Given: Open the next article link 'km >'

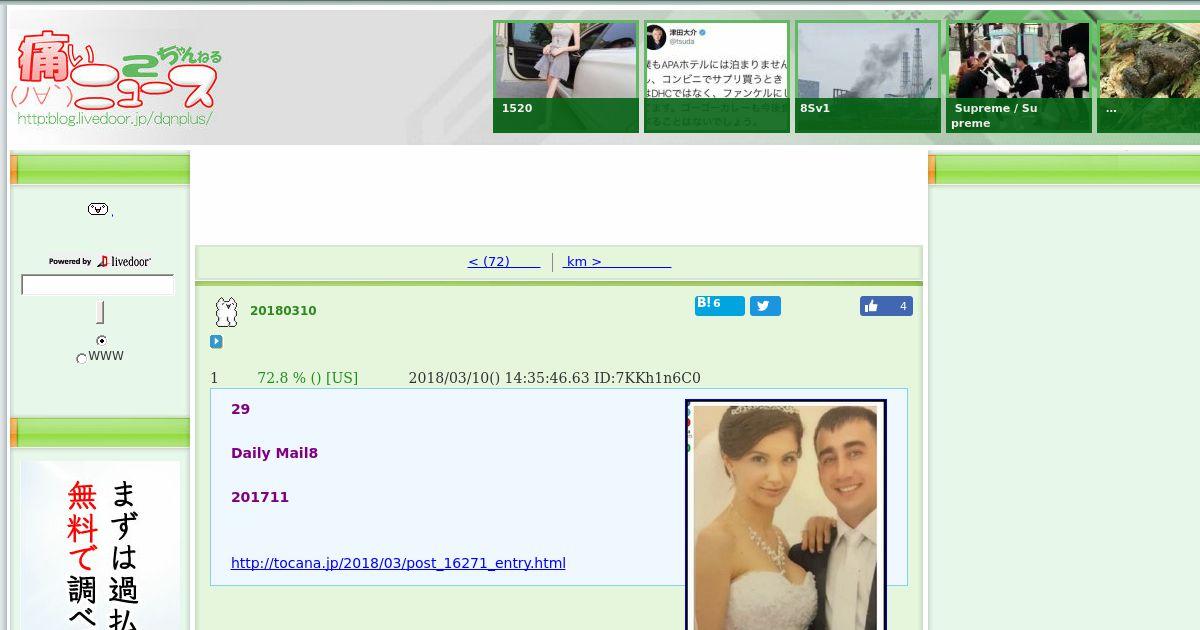Looking at the screenshot, I should coord(616,262).
